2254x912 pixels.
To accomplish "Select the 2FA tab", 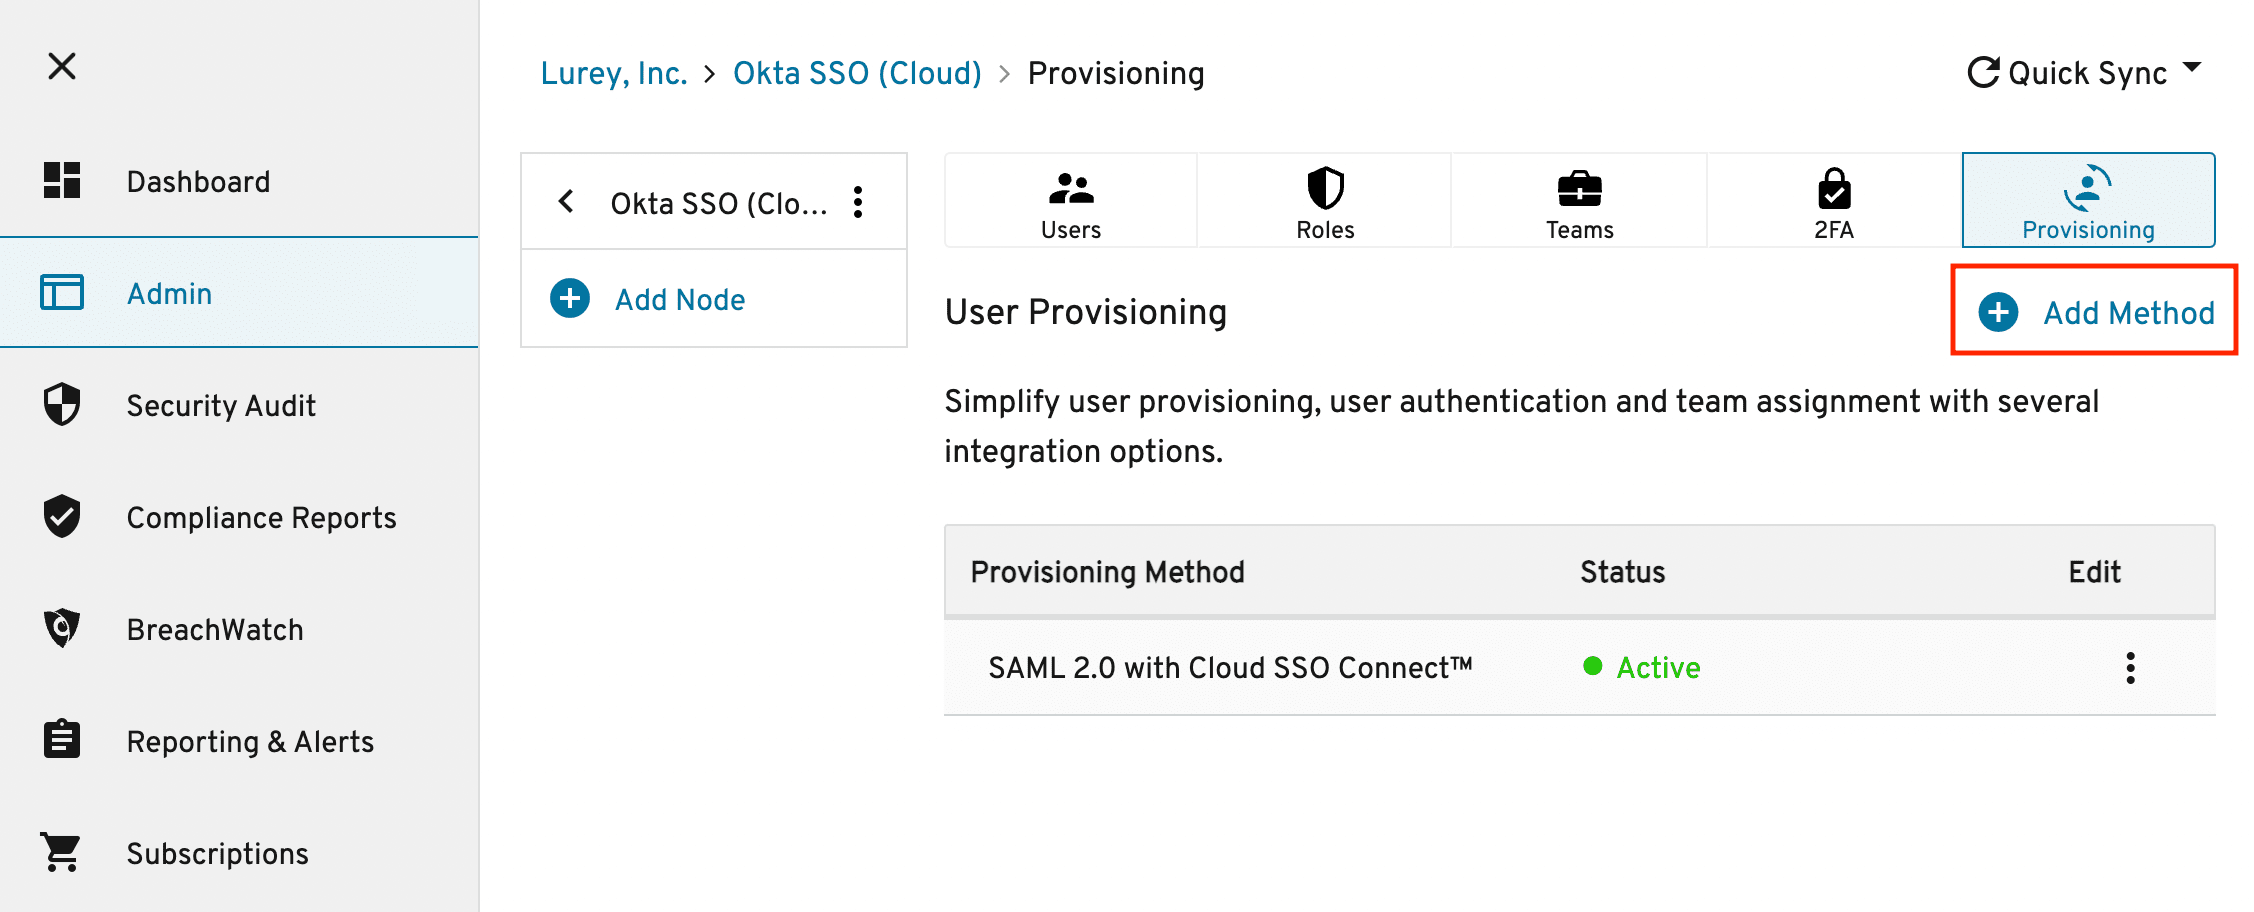I will [1834, 202].
